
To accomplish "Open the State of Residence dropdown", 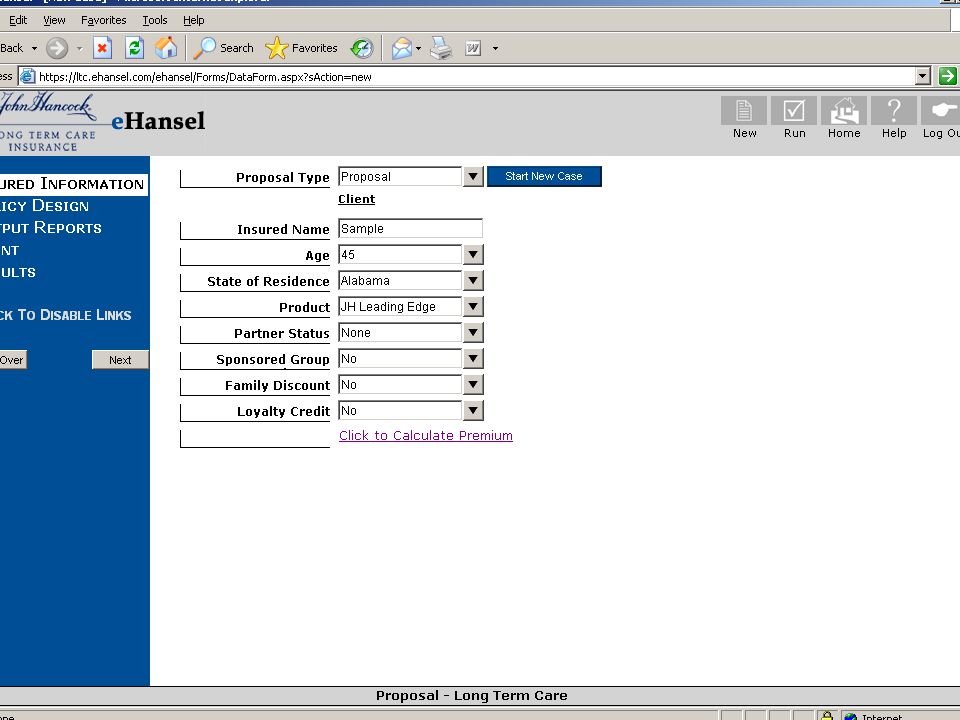I will [x=473, y=280].
